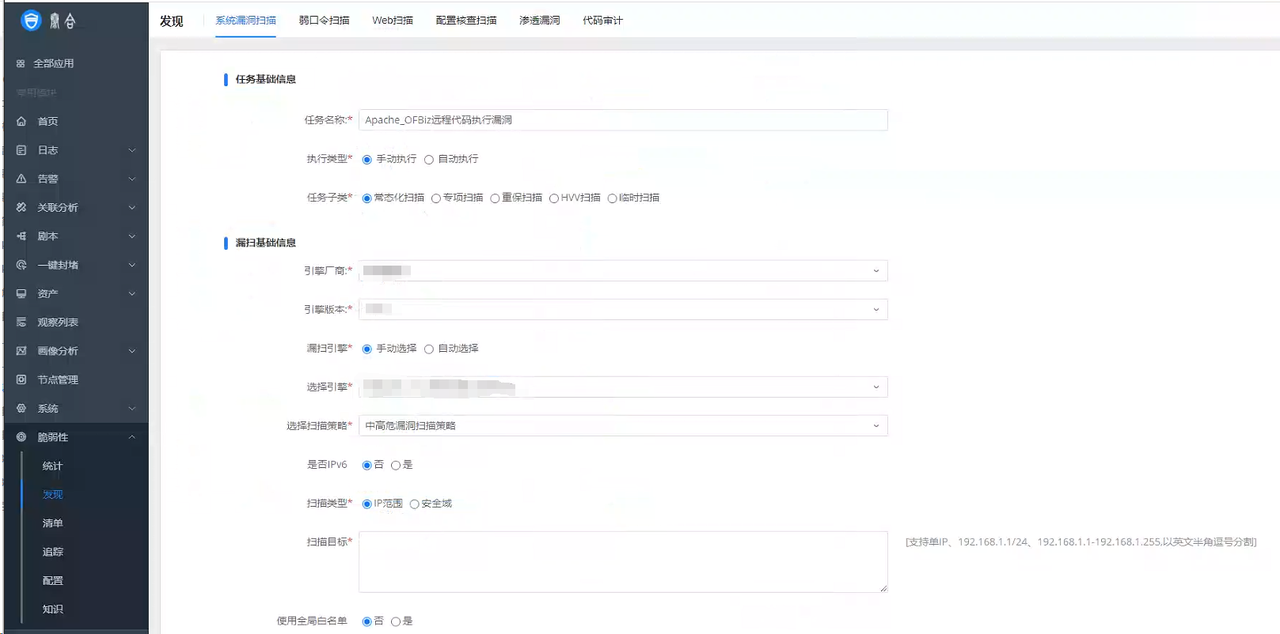
Task: Switch to the Web扫描 tab
Action: [x=391, y=19]
